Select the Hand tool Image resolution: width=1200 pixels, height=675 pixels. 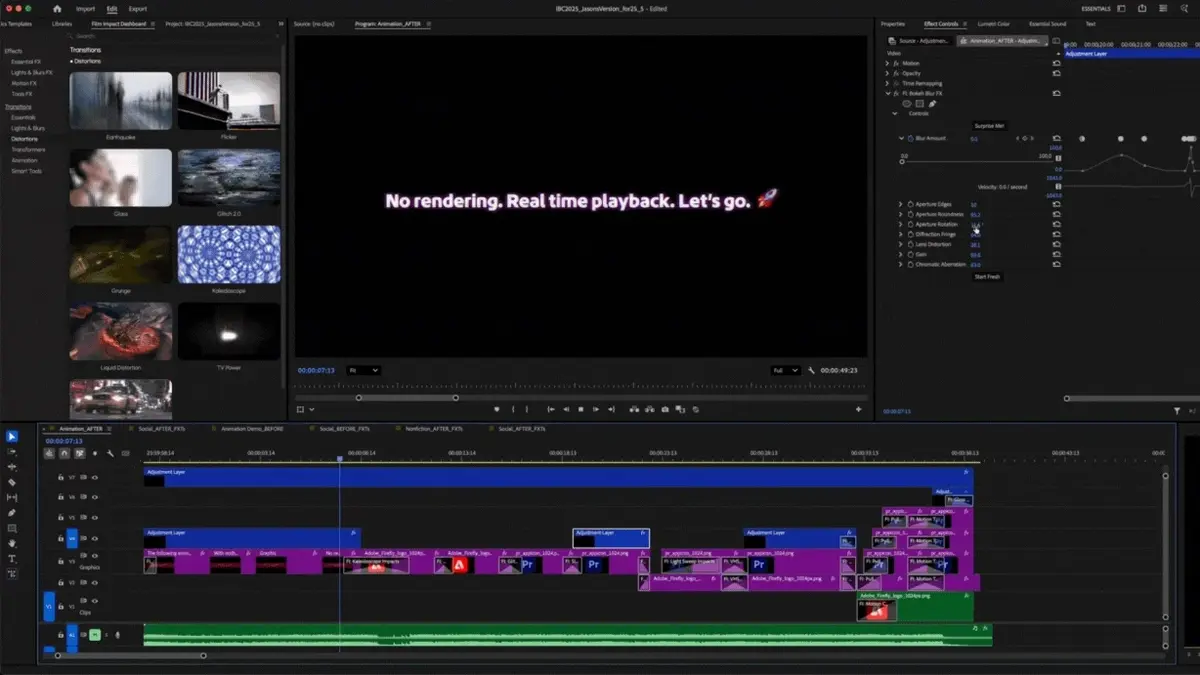12,543
